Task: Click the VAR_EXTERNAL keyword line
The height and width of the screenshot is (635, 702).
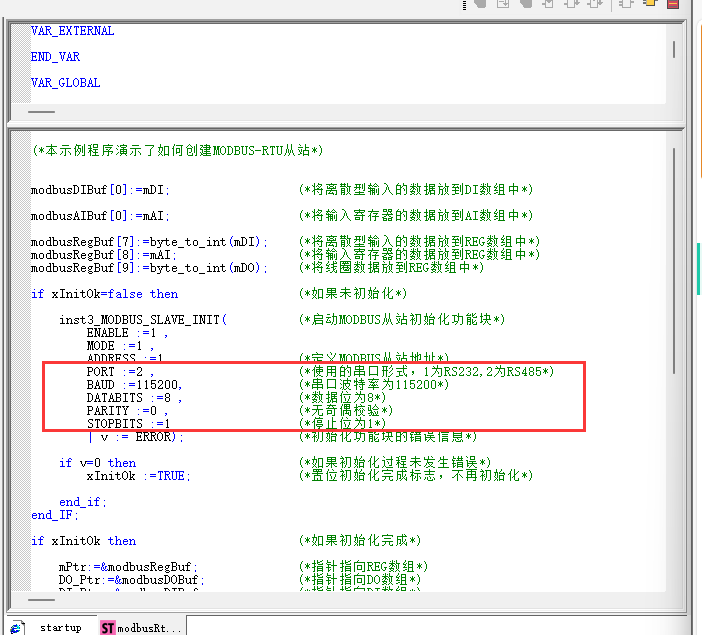Action: point(73,31)
